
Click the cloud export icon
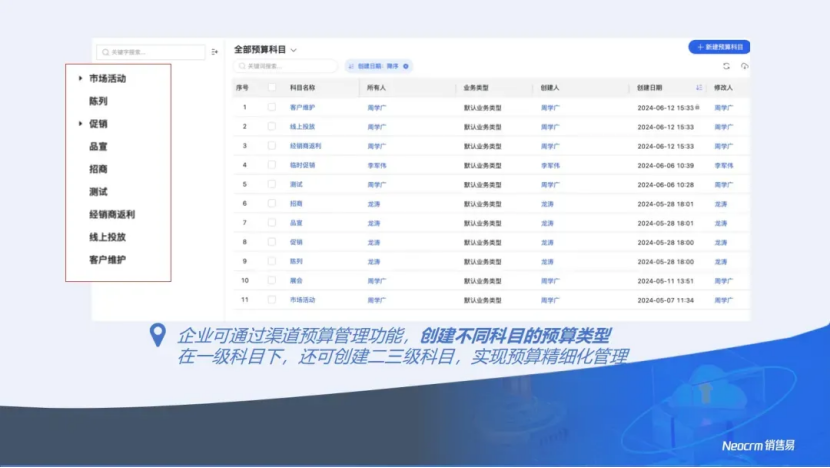744,66
